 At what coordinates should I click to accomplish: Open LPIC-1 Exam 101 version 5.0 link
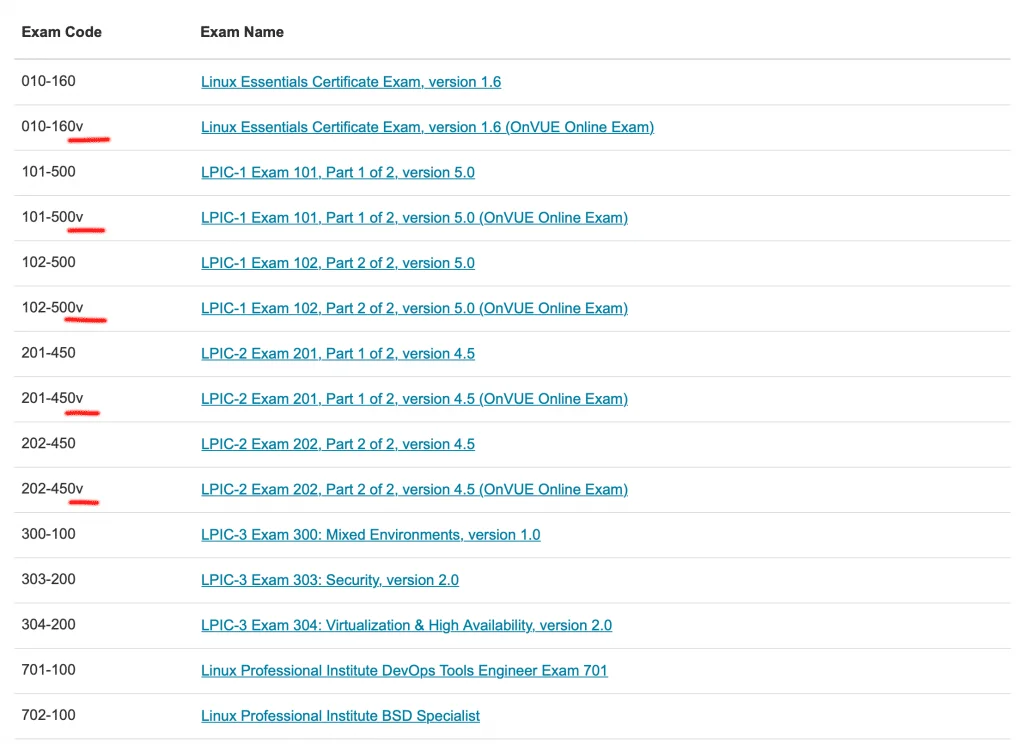[338, 172]
